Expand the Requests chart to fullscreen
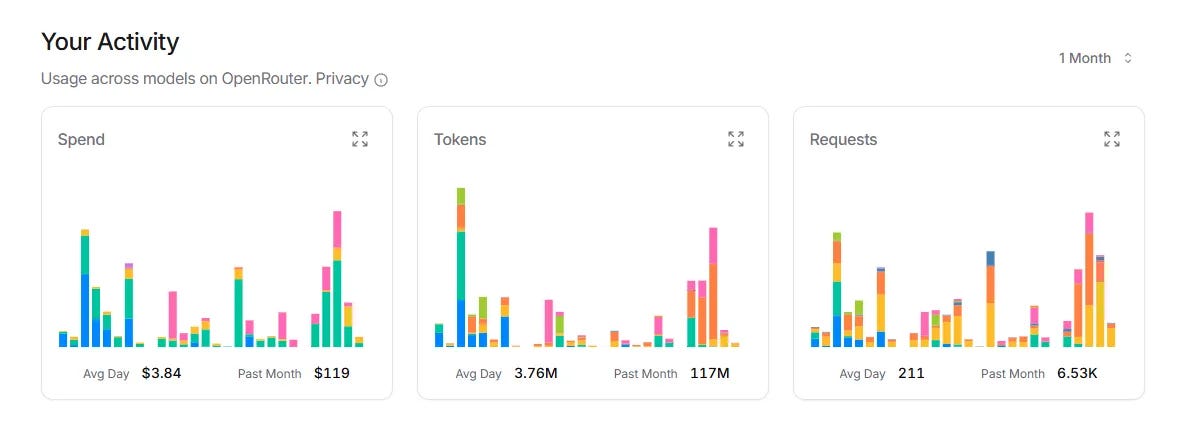The height and width of the screenshot is (434, 1184). (1112, 139)
